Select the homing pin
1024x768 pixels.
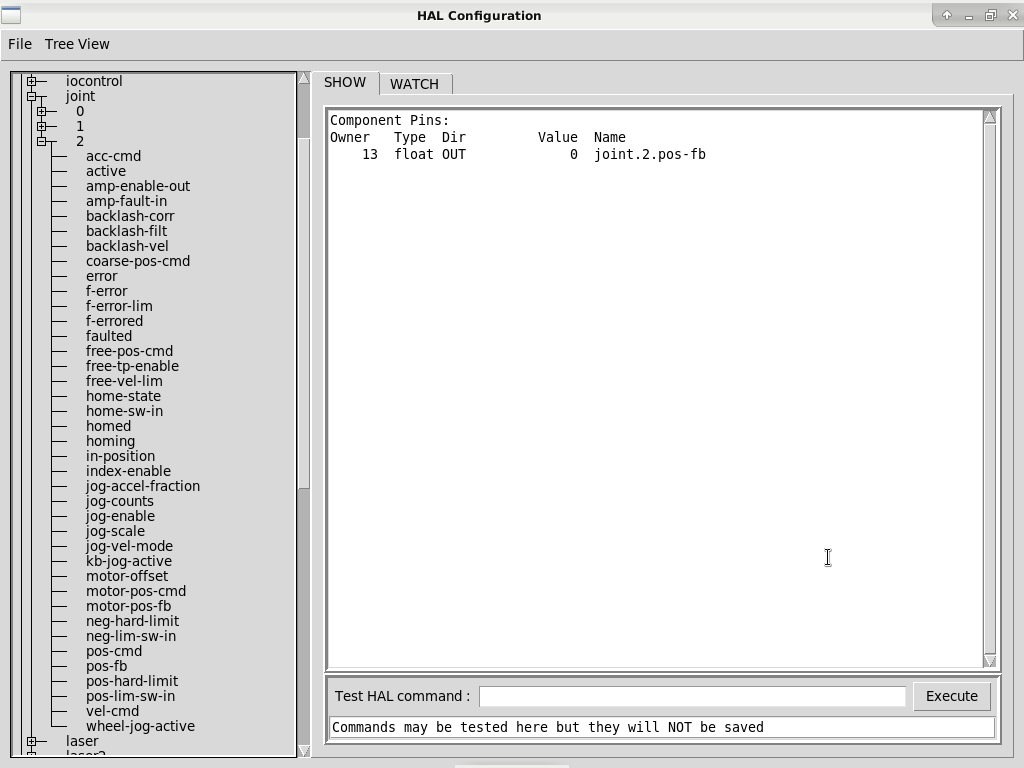point(110,441)
